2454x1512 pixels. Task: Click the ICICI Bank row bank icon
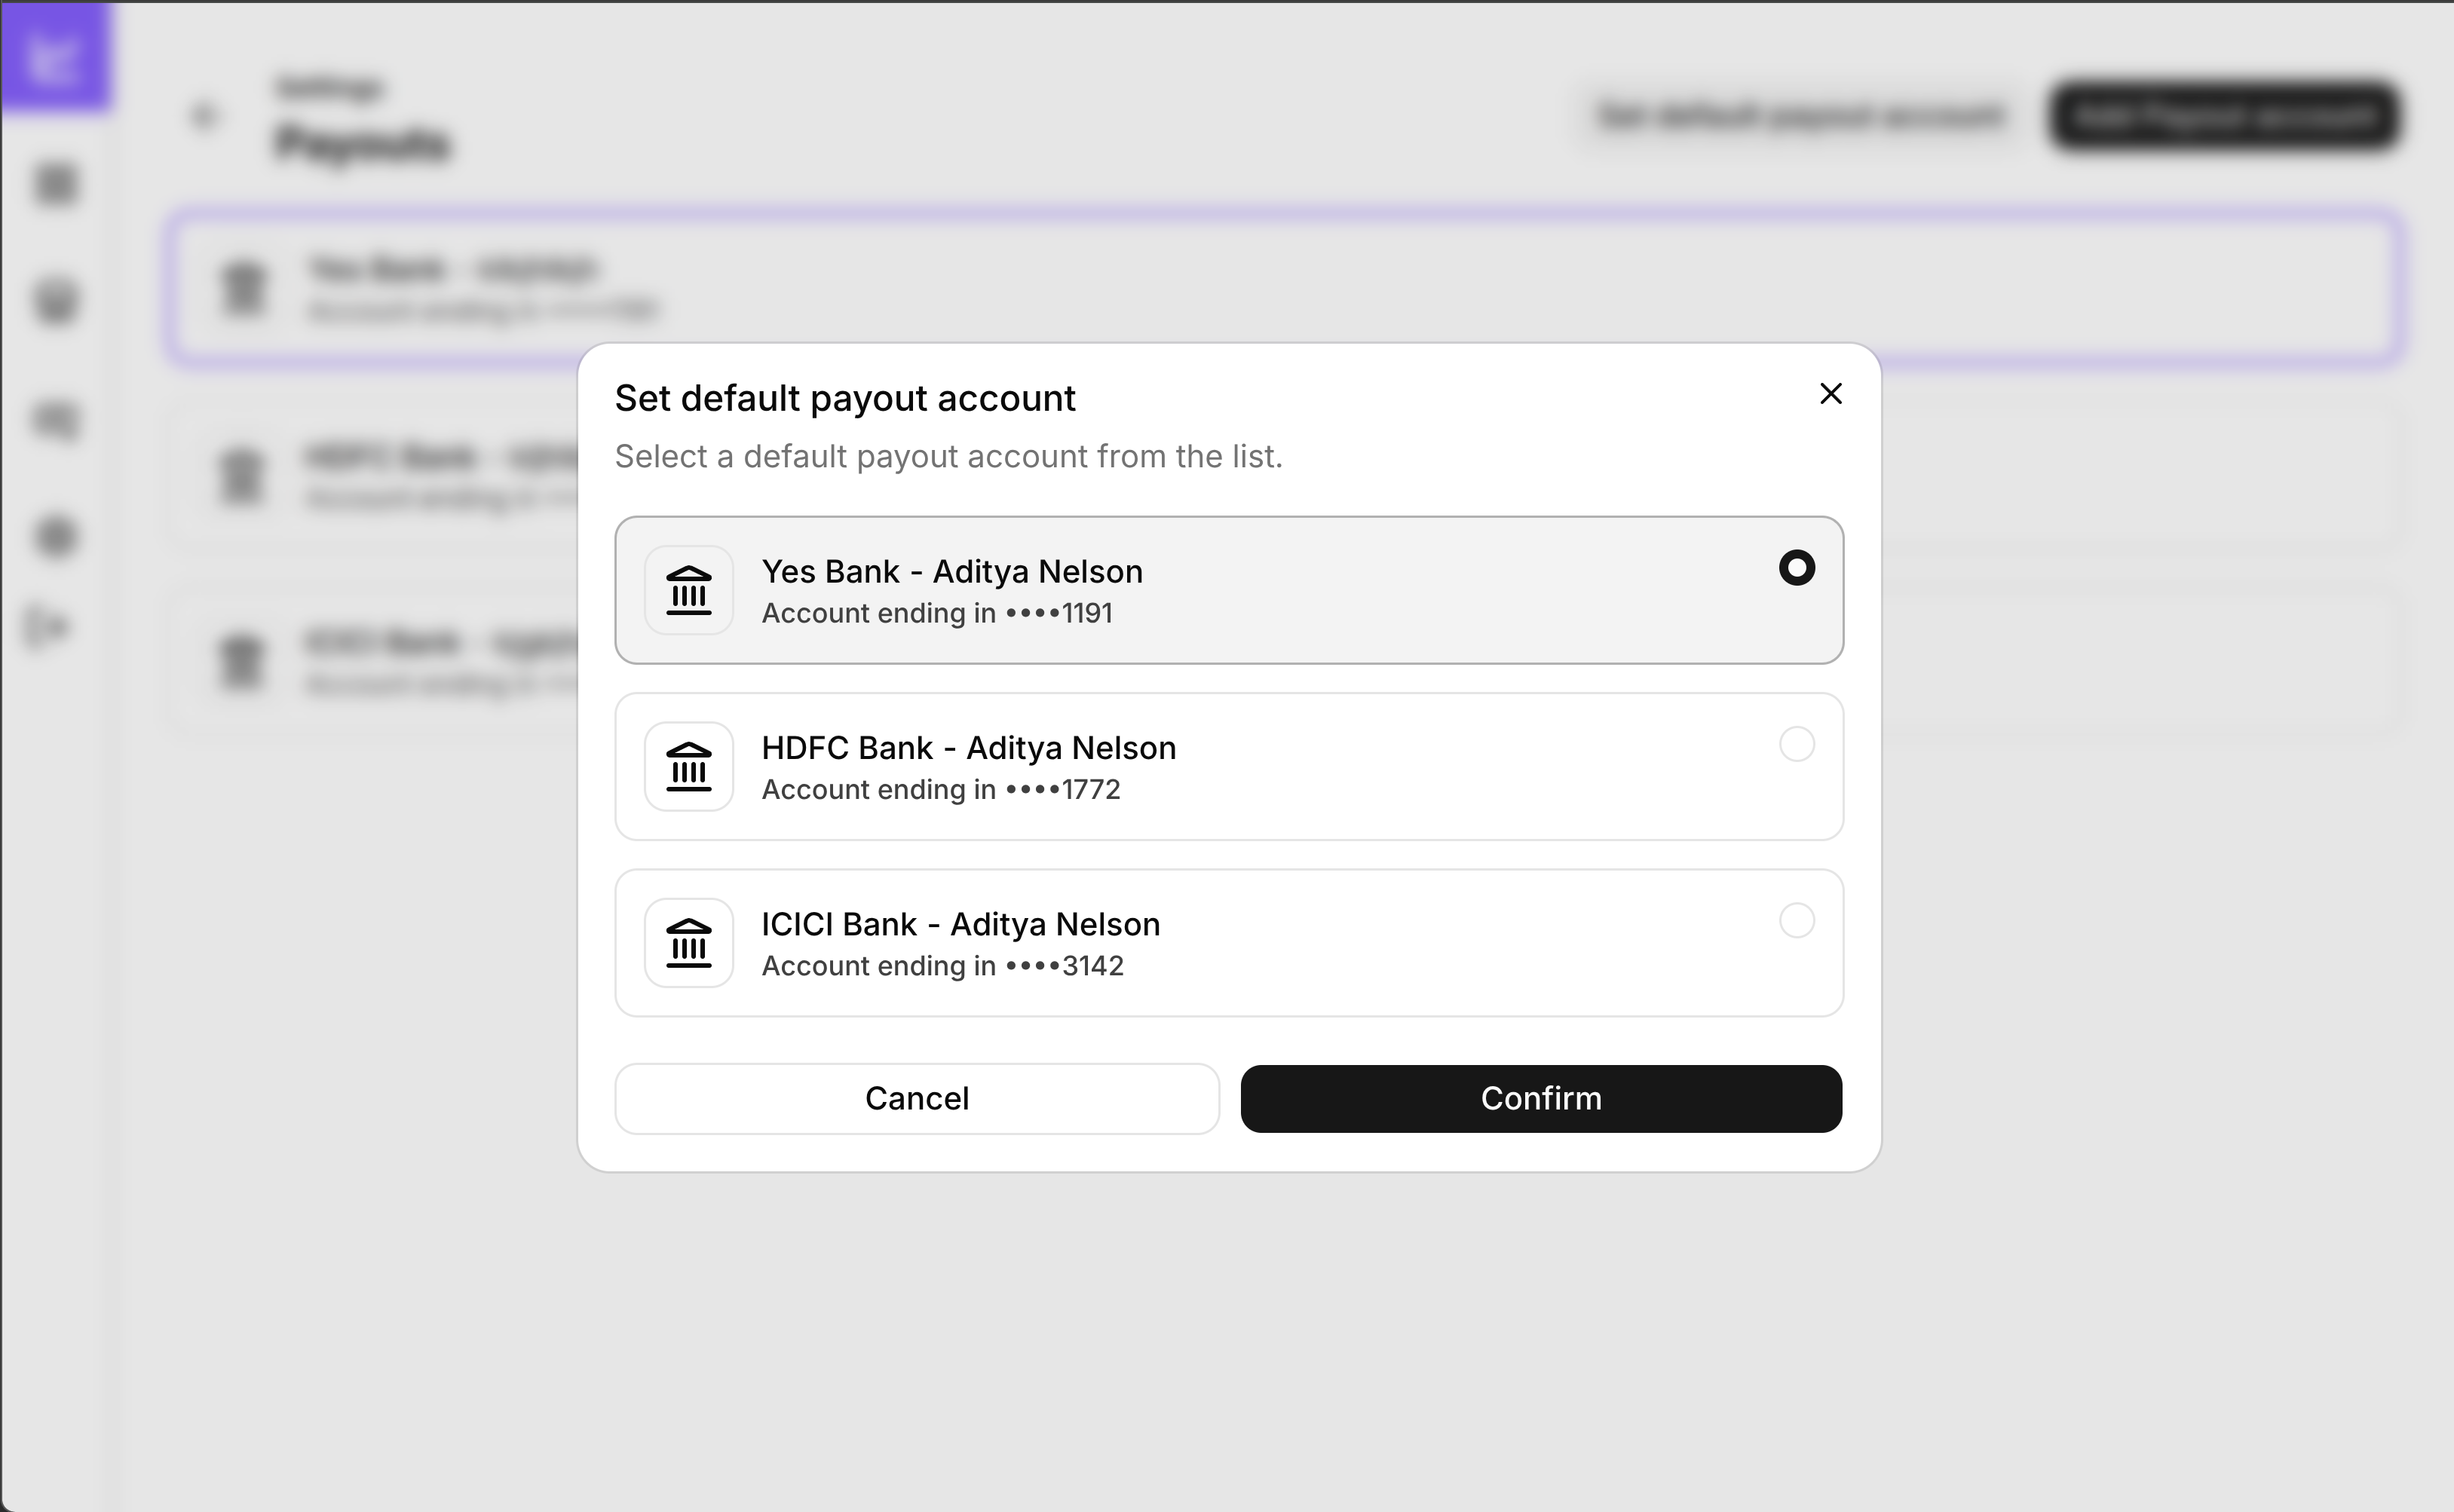(689, 942)
